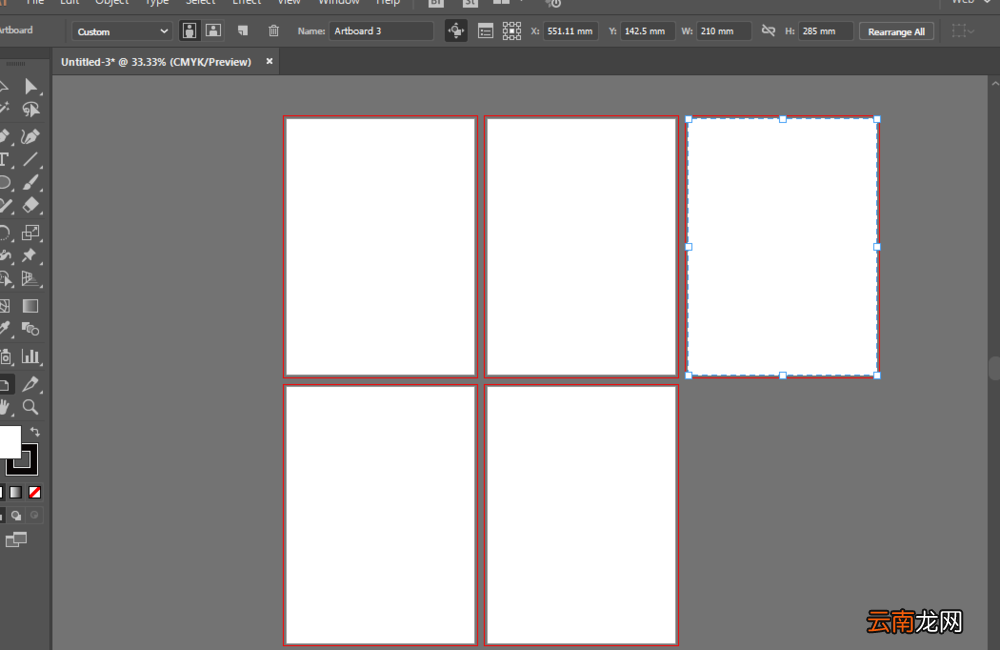
Task: Click the Y position field
Action: pos(647,31)
